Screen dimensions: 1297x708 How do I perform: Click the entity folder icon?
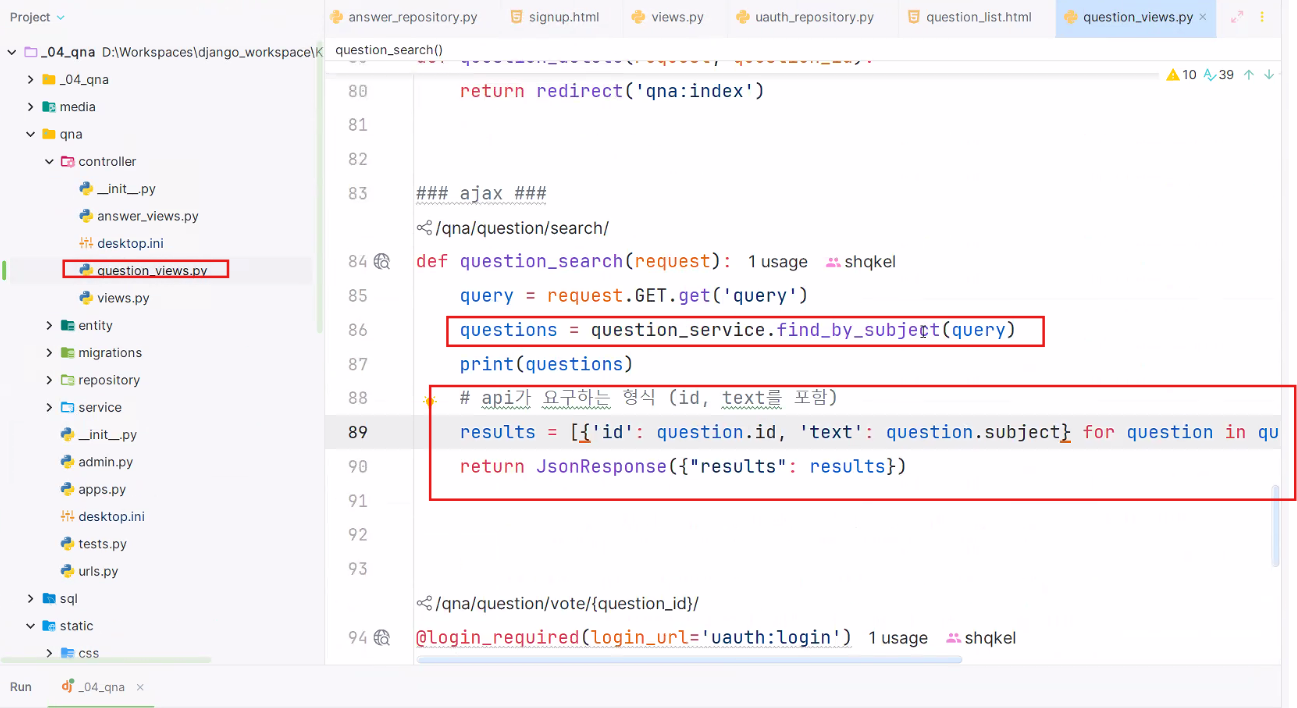point(67,325)
